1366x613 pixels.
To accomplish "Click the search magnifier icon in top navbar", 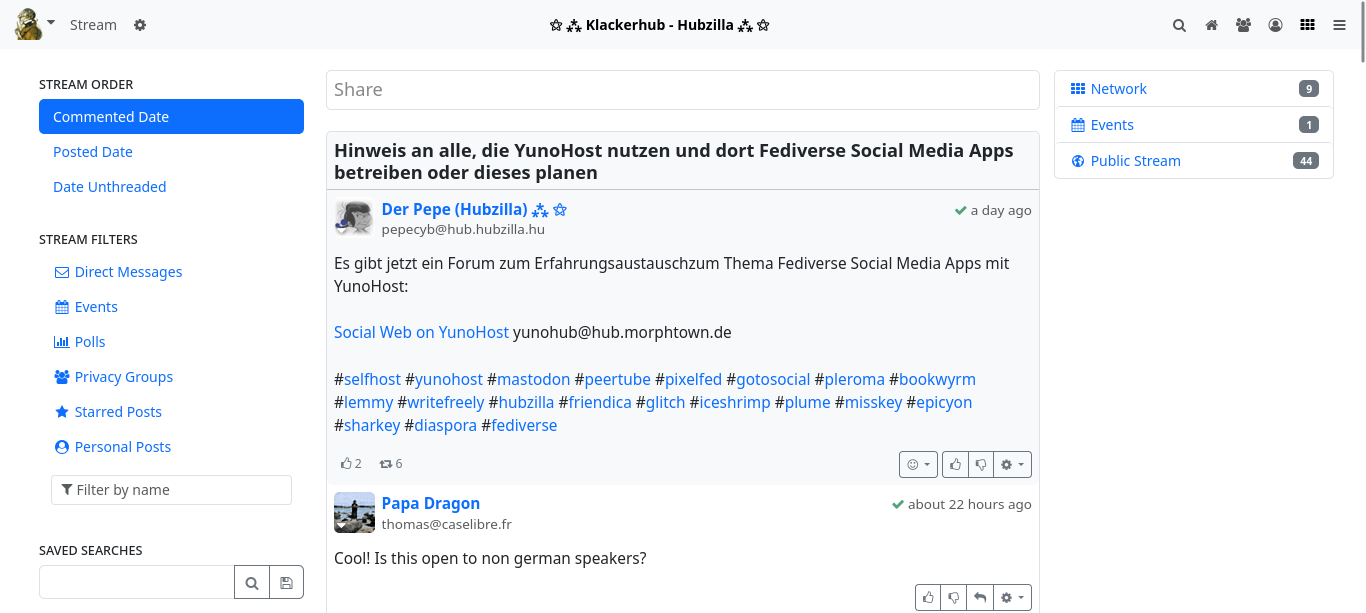I will tap(1179, 25).
